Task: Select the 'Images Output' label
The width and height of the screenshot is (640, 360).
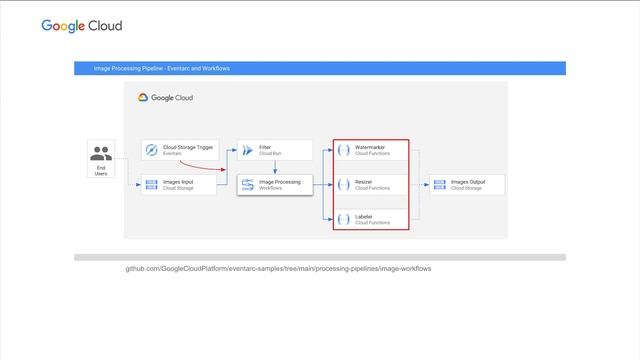Action: pyautogui.click(x=468, y=182)
